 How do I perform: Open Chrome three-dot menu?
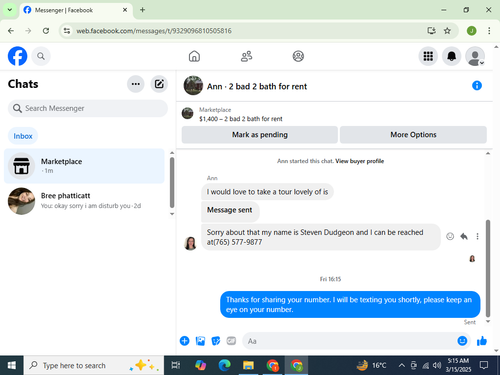pos(489,31)
